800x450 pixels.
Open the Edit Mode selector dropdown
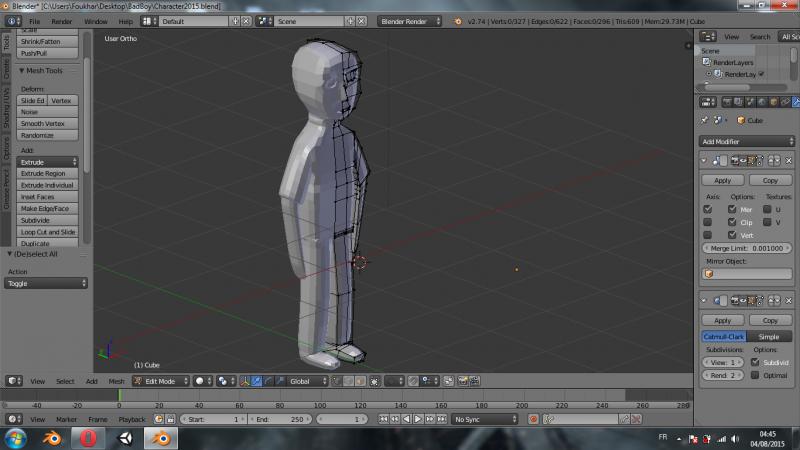(160, 381)
